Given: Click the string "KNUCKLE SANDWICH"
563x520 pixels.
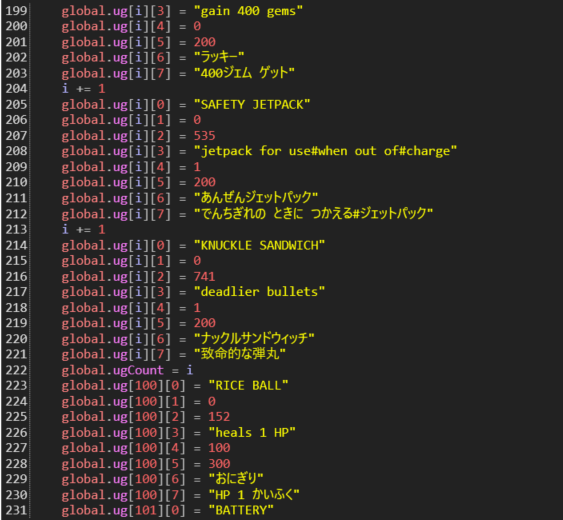Looking at the screenshot, I should pos(259,245).
